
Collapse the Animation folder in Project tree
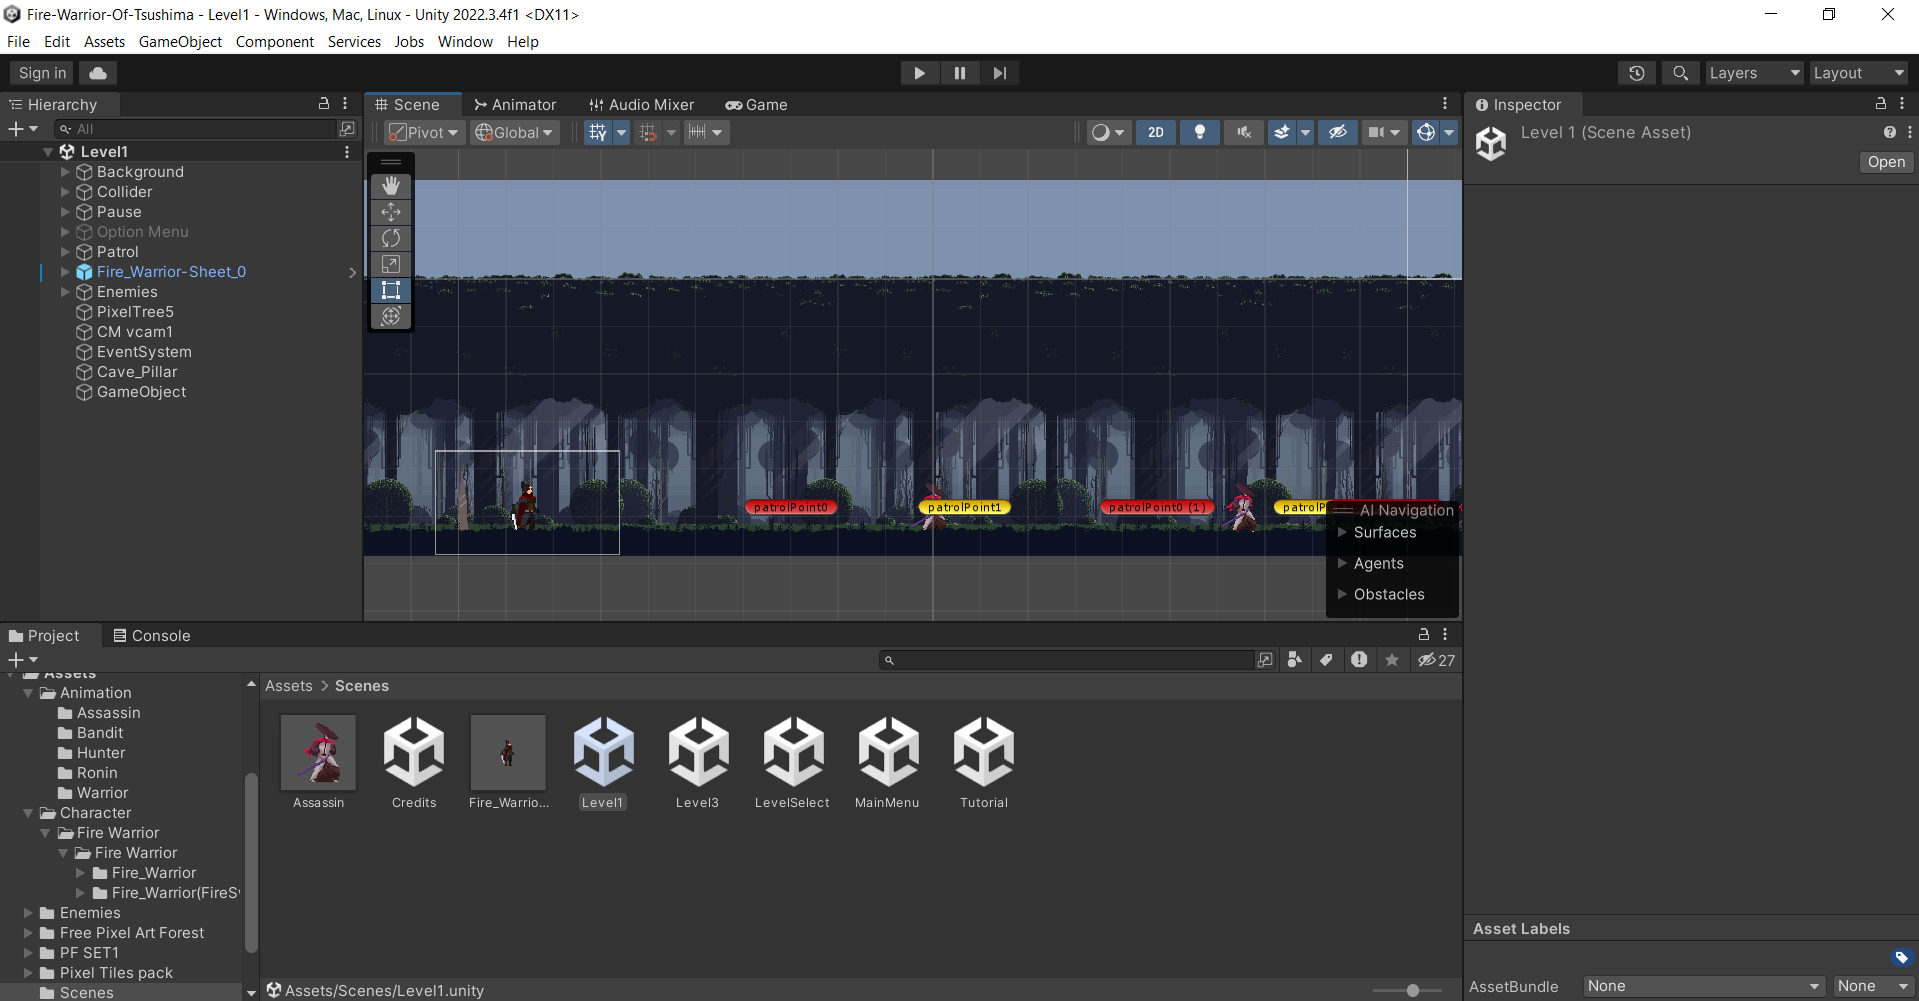[x=28, y=693]
